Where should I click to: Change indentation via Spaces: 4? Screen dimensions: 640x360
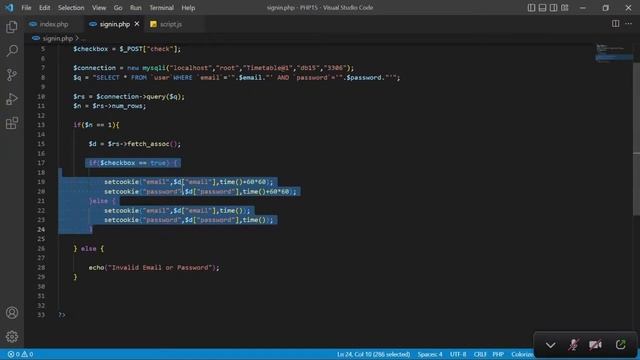(430, 354)
